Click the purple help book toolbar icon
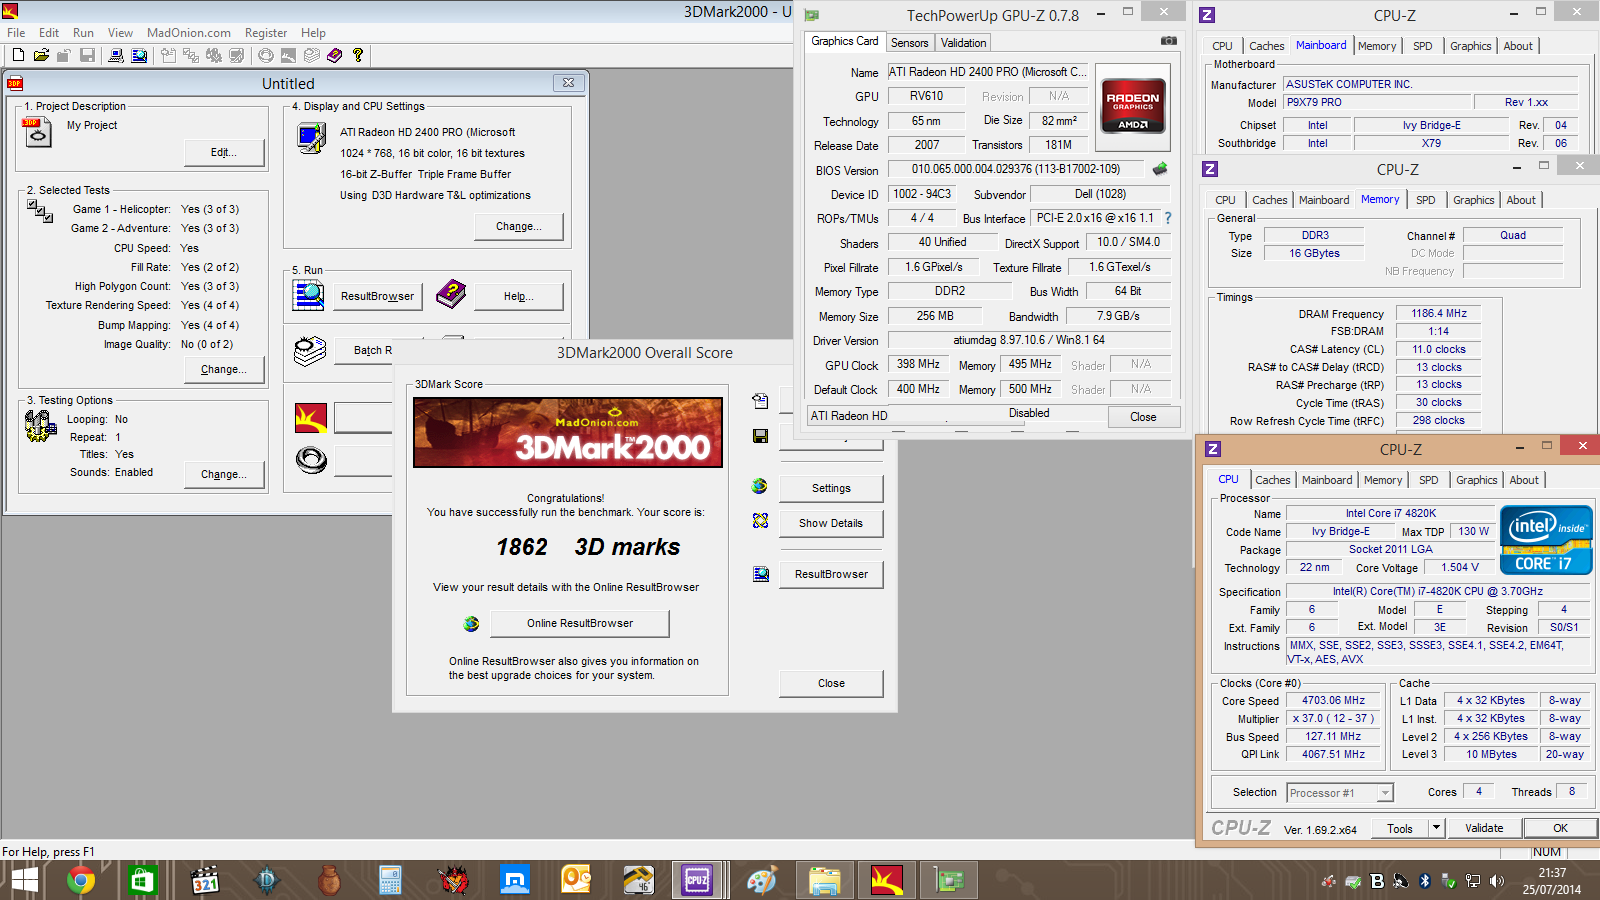 coord(335,55)
